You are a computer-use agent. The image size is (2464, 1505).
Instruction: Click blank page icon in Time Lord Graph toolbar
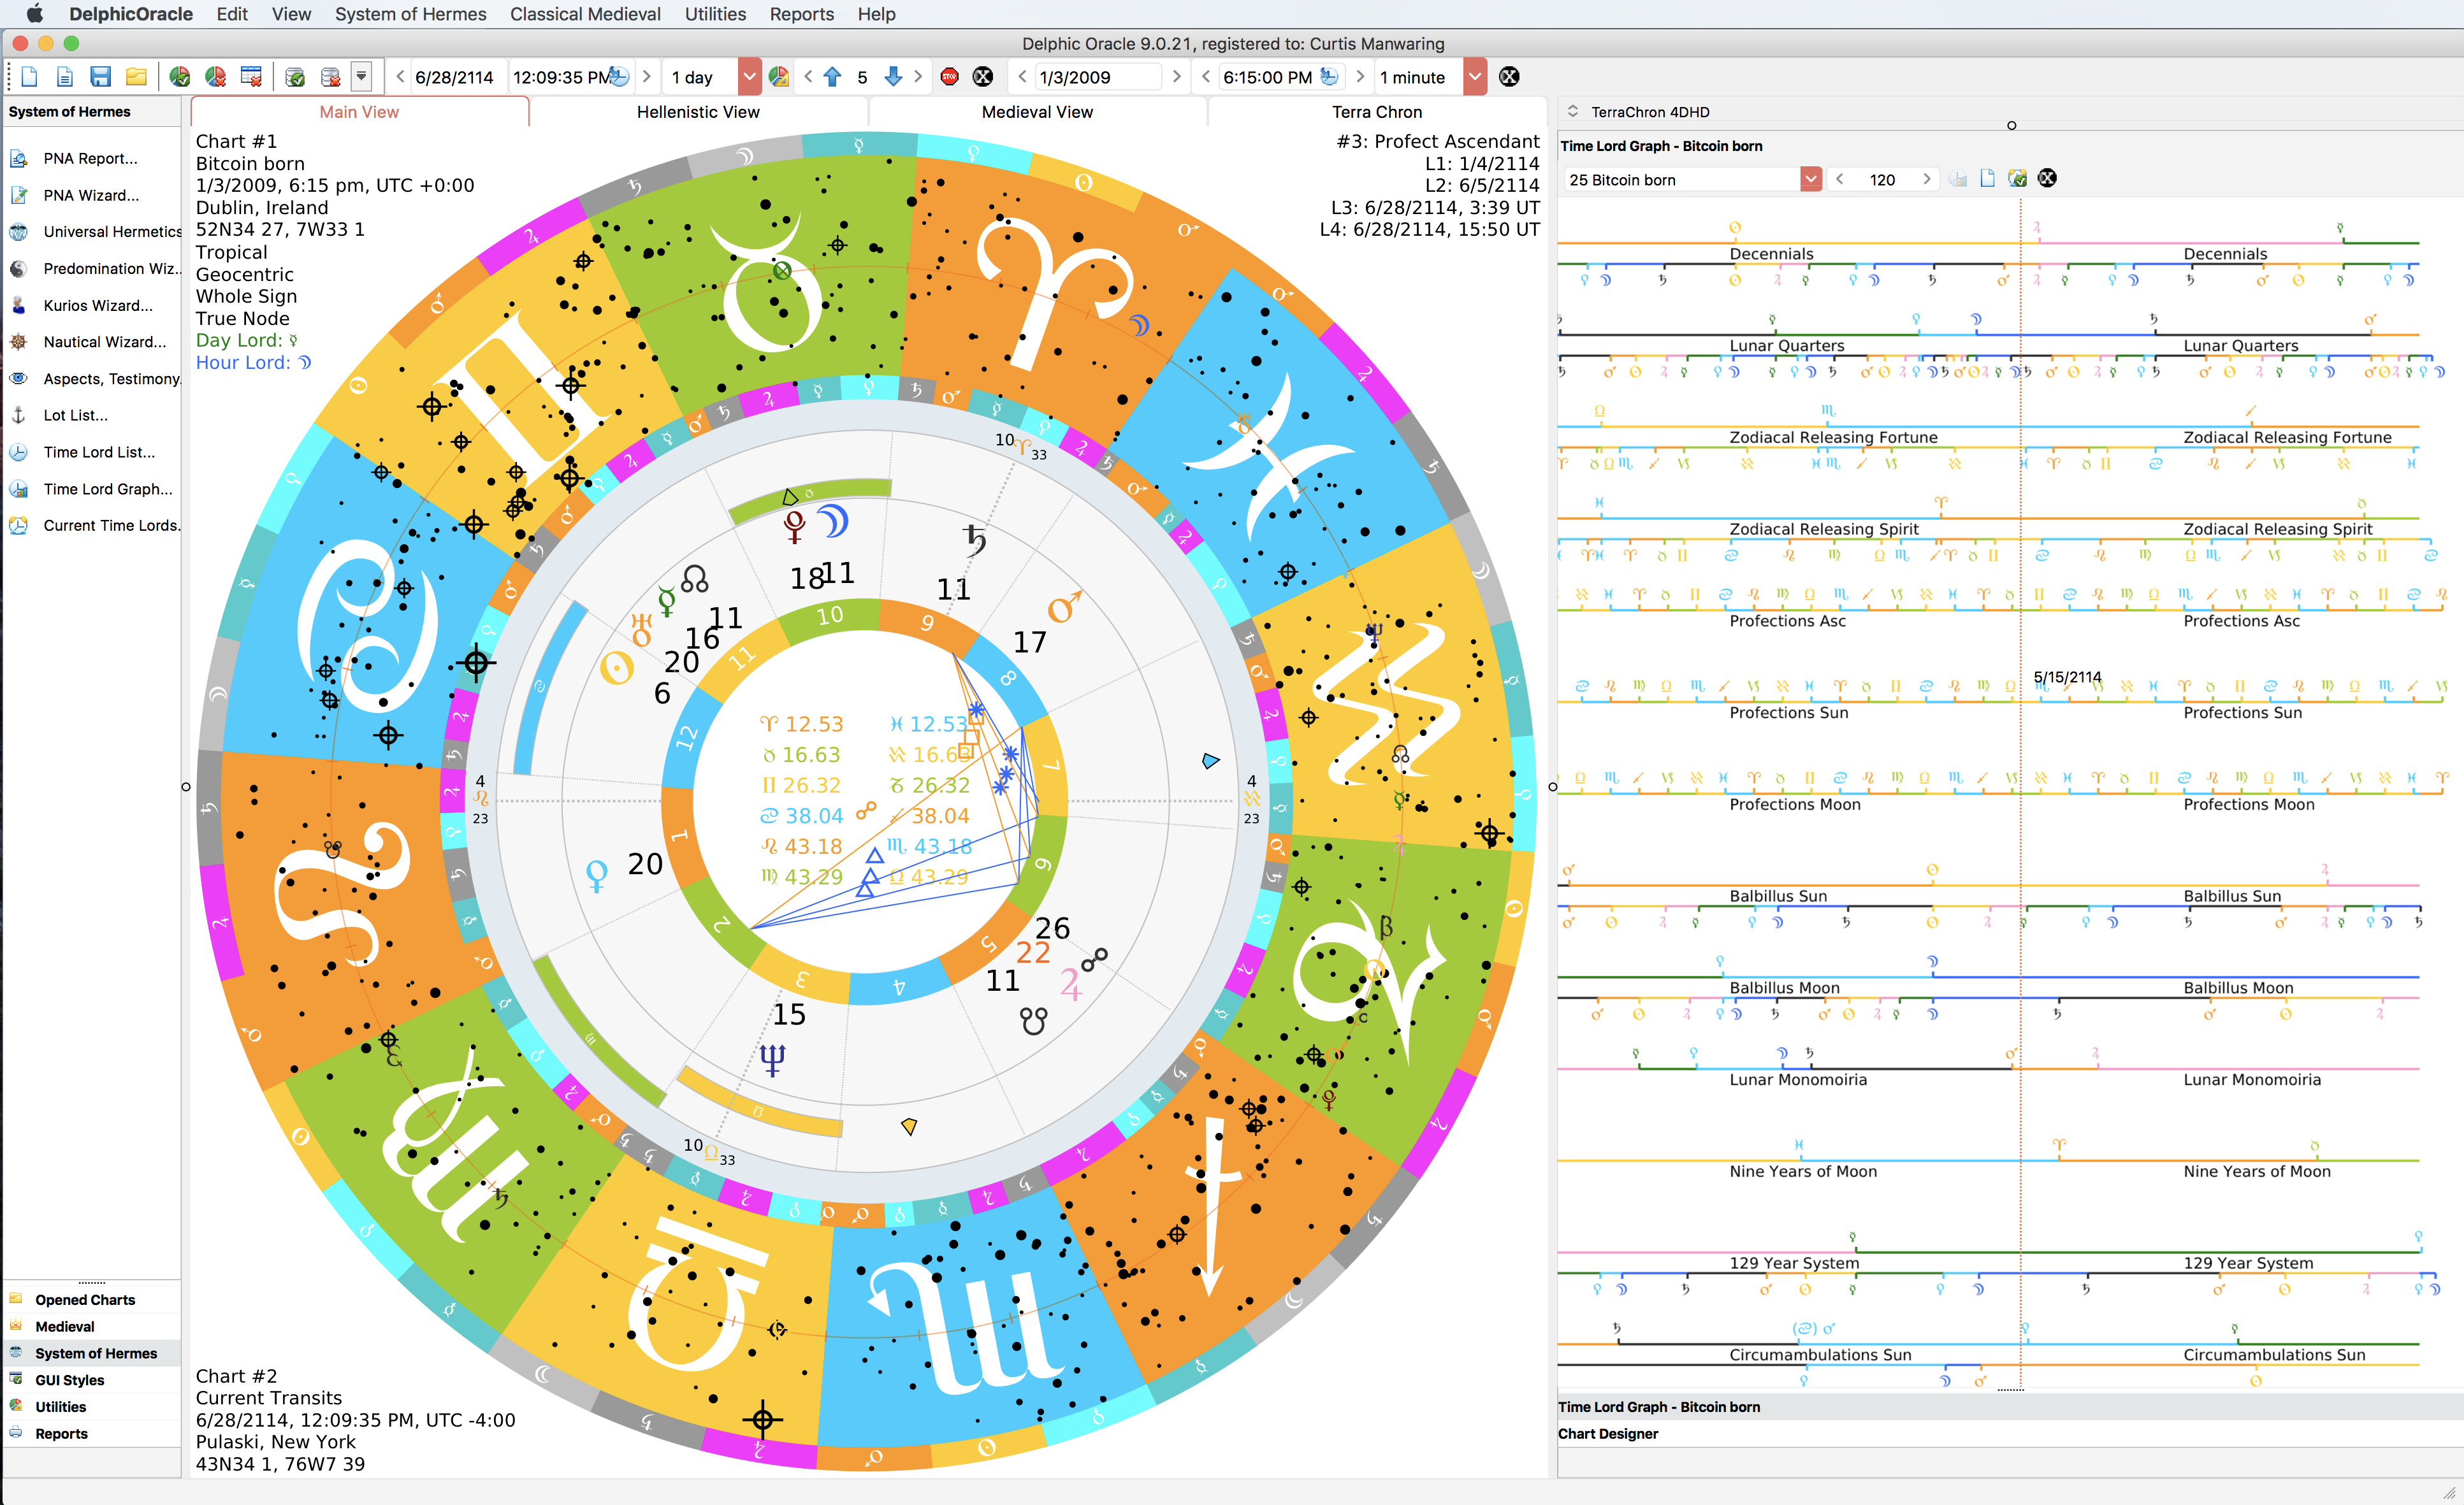point(1987,179)
